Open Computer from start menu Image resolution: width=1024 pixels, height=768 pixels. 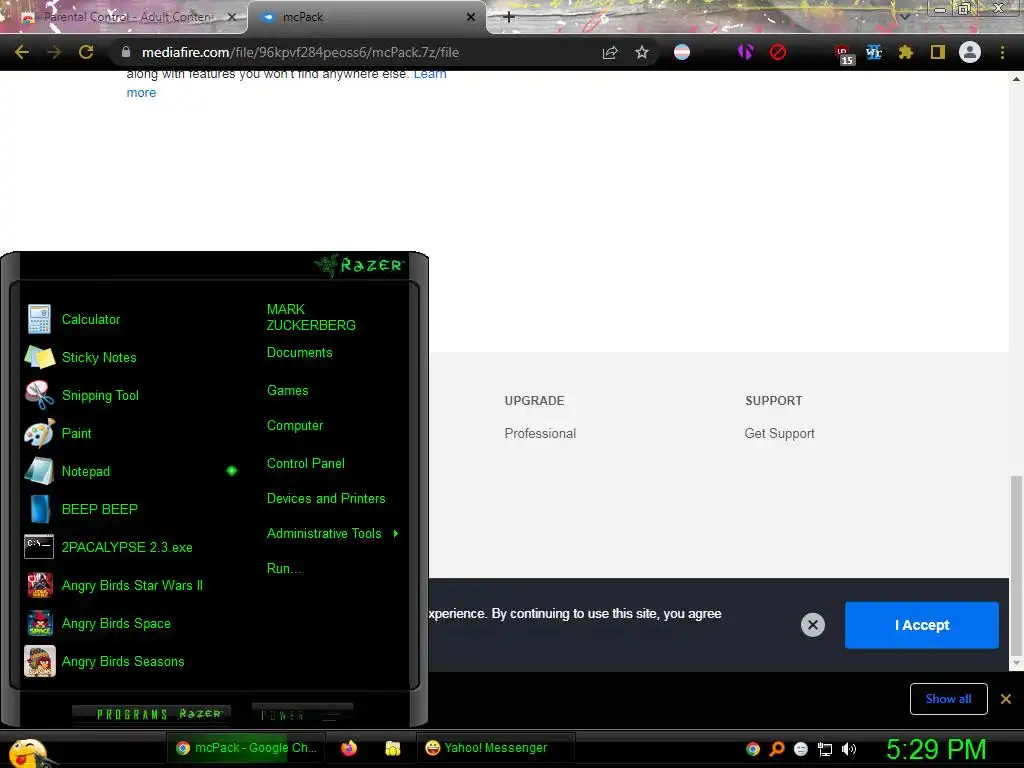295,426
